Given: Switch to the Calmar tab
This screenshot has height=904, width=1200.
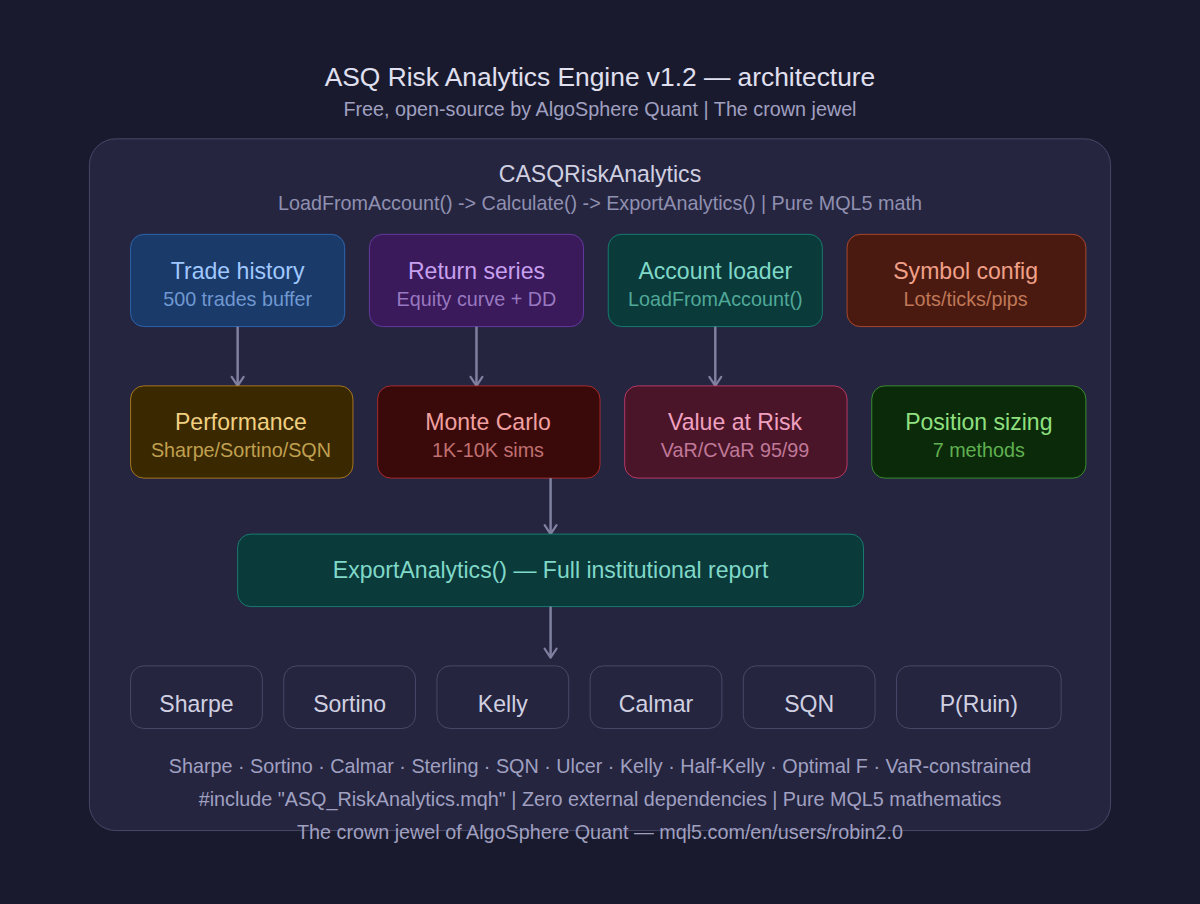Looking at the screenshot, I should click(655, 697).
